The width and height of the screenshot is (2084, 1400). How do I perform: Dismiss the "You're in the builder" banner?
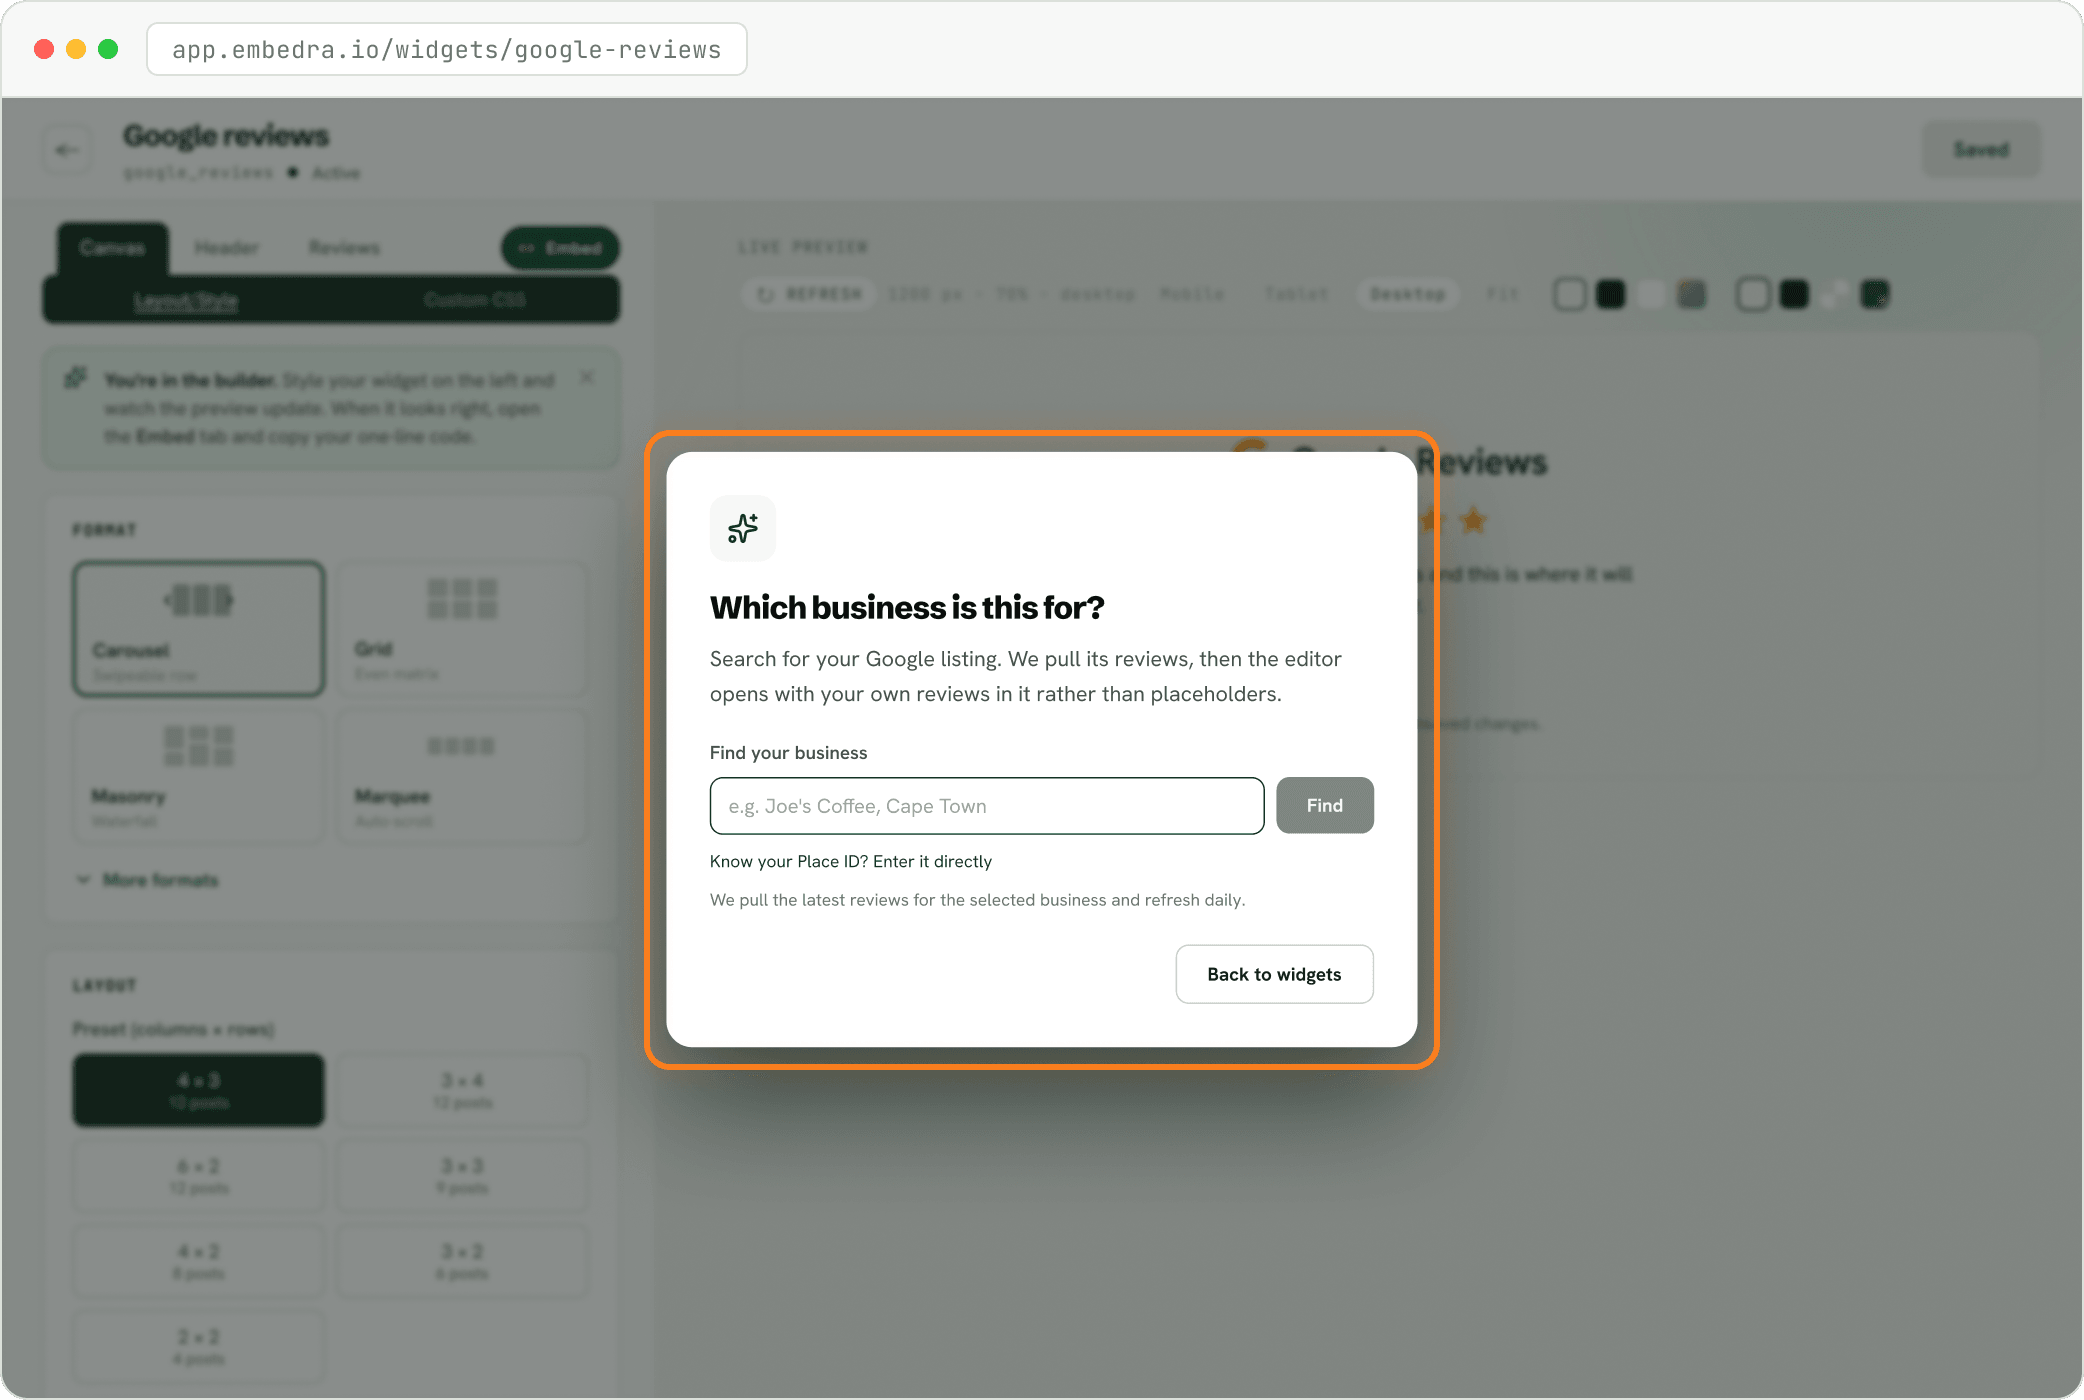tap(587, 377)
